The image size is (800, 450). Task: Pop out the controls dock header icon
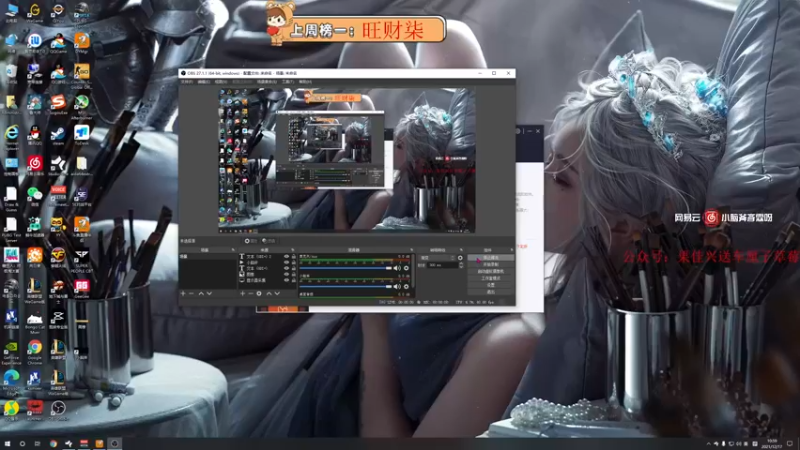(x=512, y=250)
